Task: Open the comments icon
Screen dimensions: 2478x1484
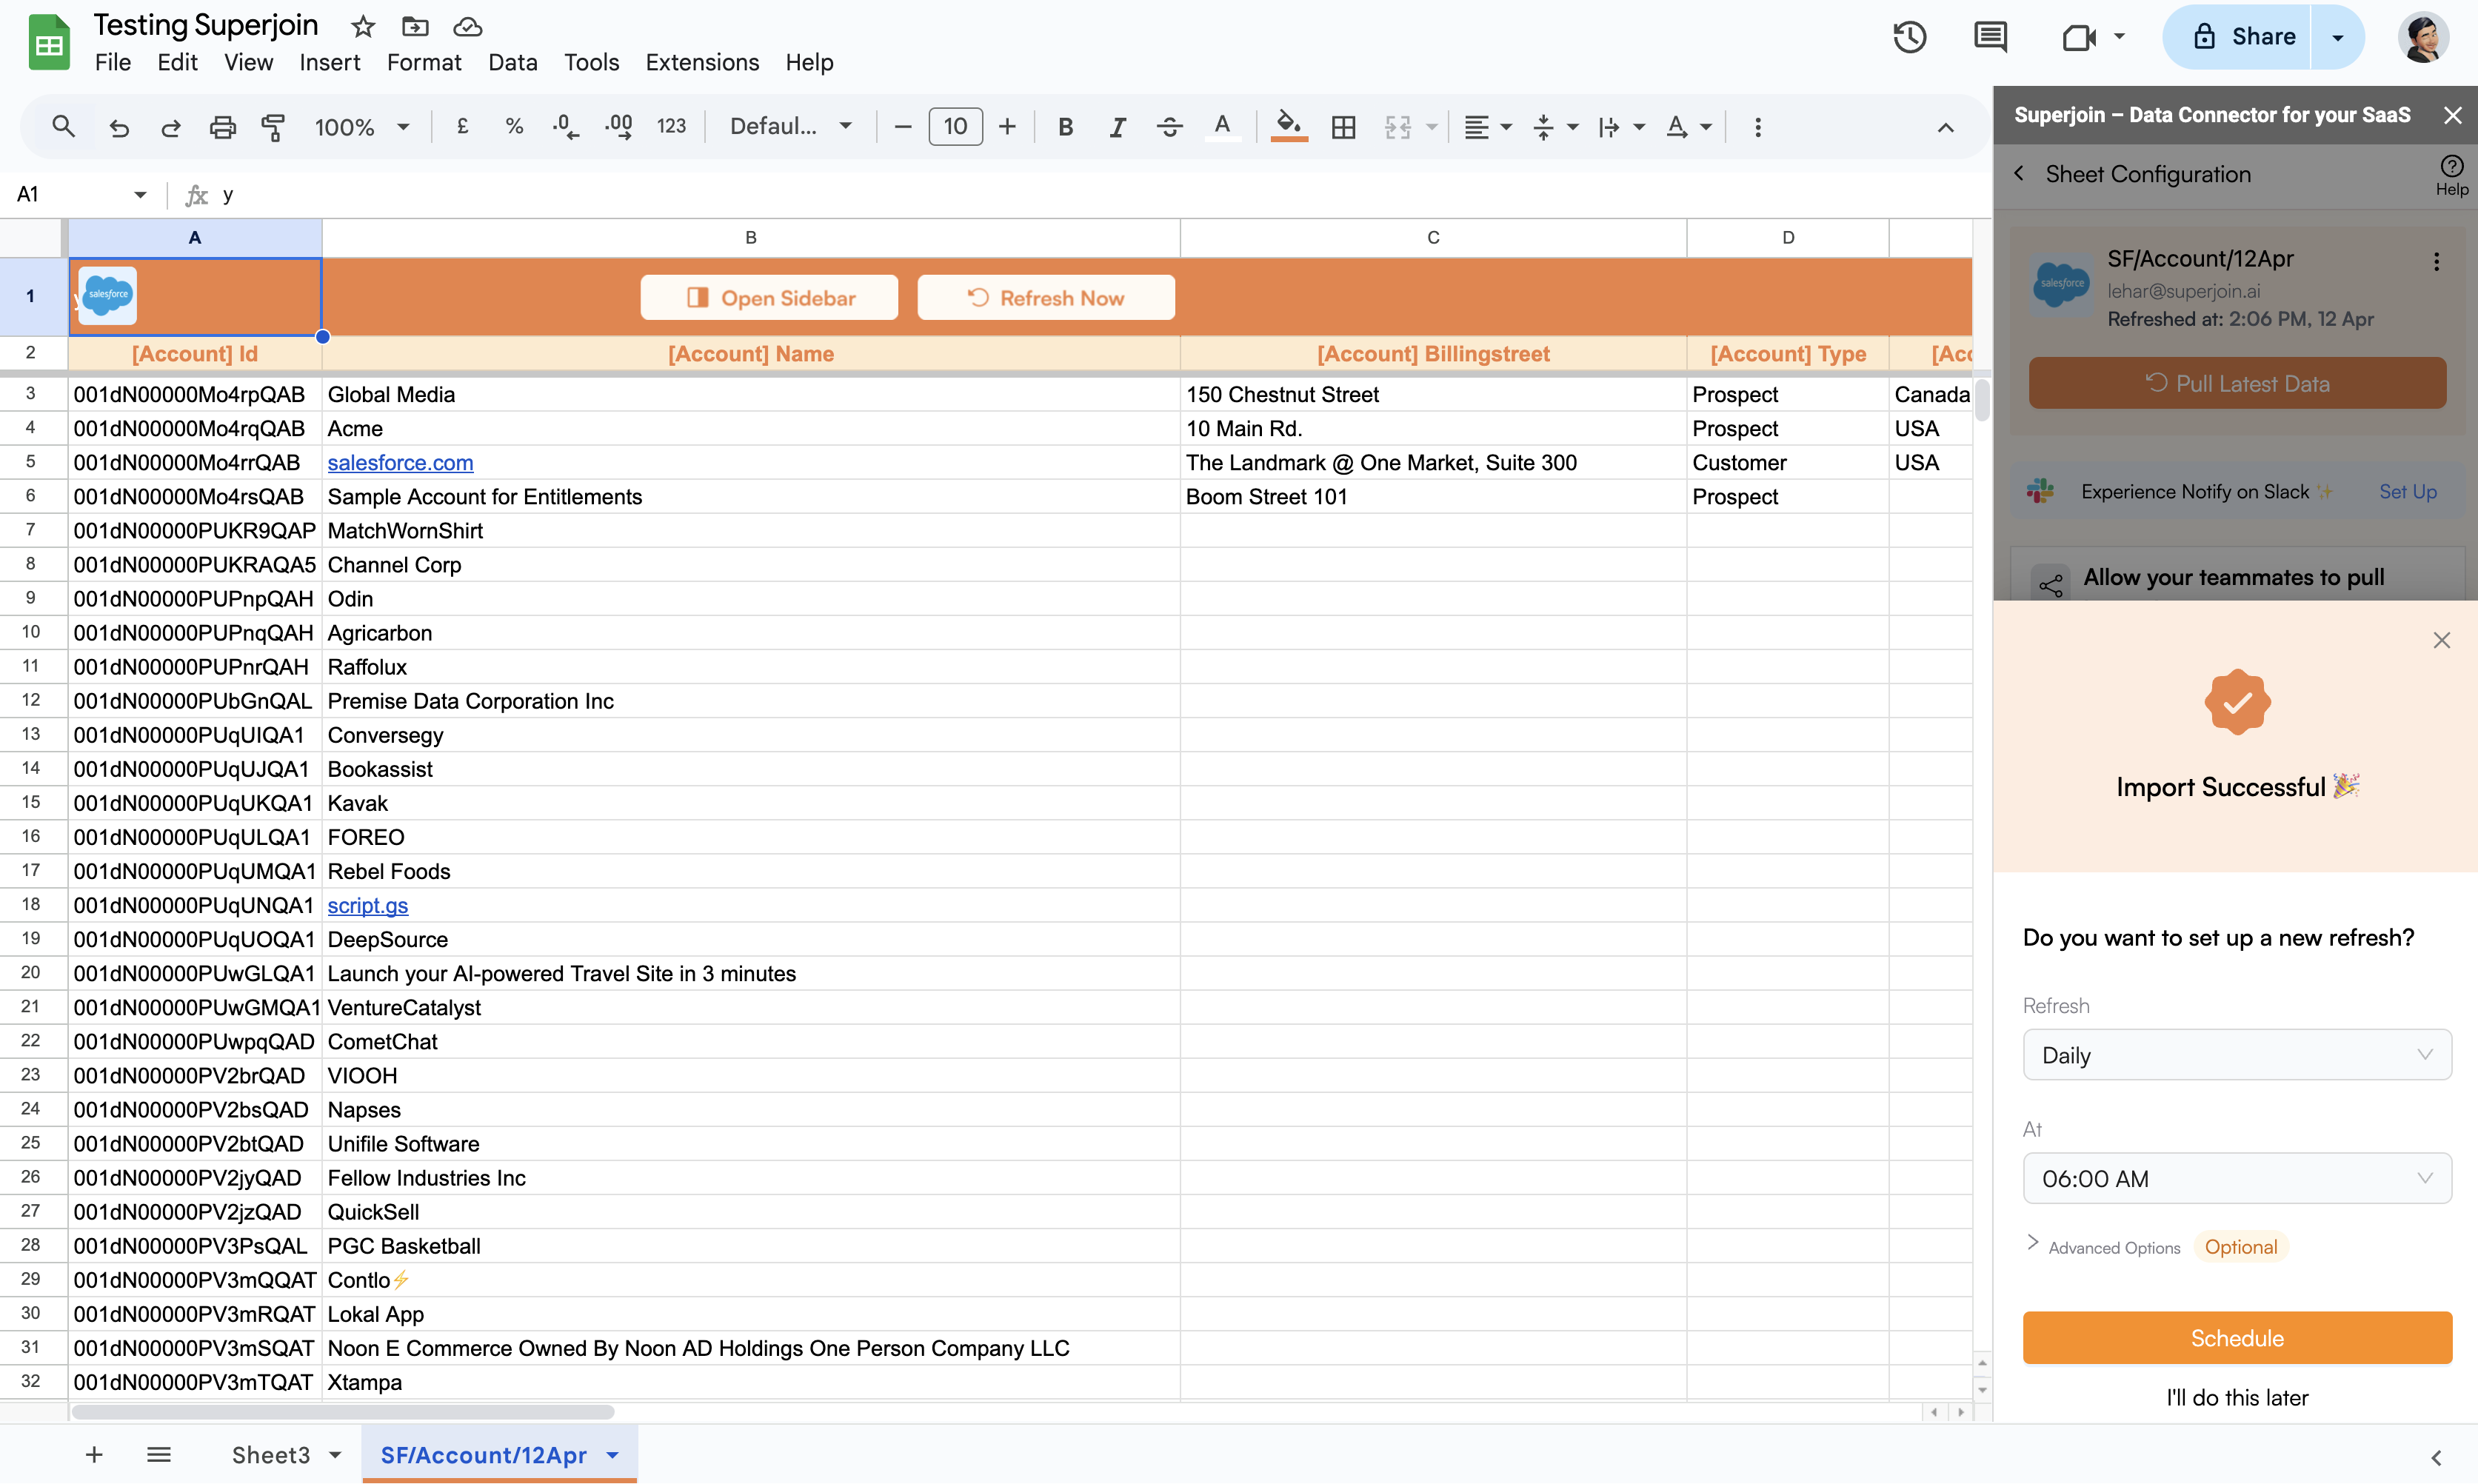Action: coord(1990,37)
